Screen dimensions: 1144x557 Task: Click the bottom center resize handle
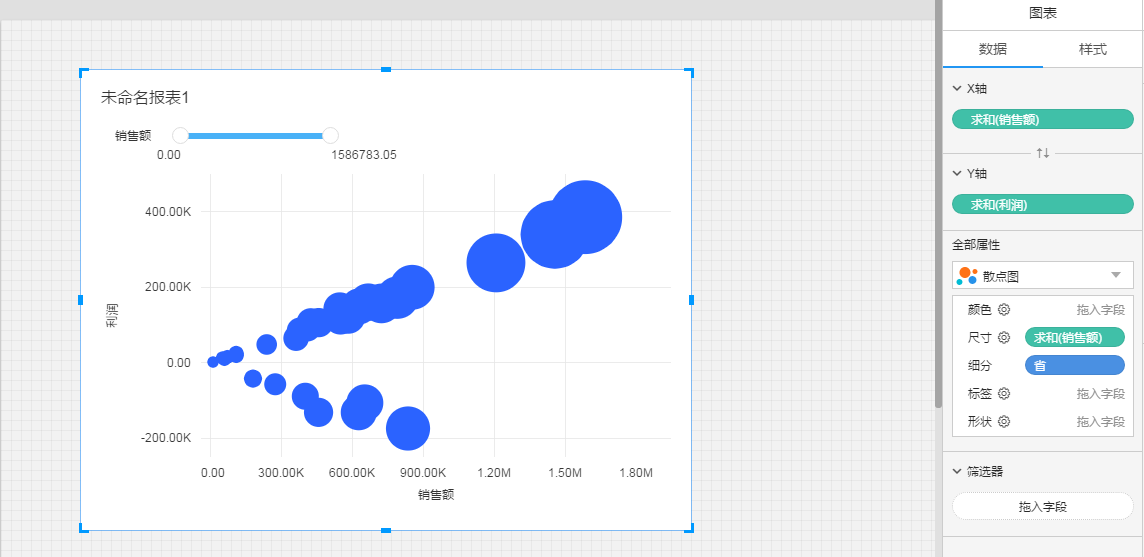coord(386,530)
